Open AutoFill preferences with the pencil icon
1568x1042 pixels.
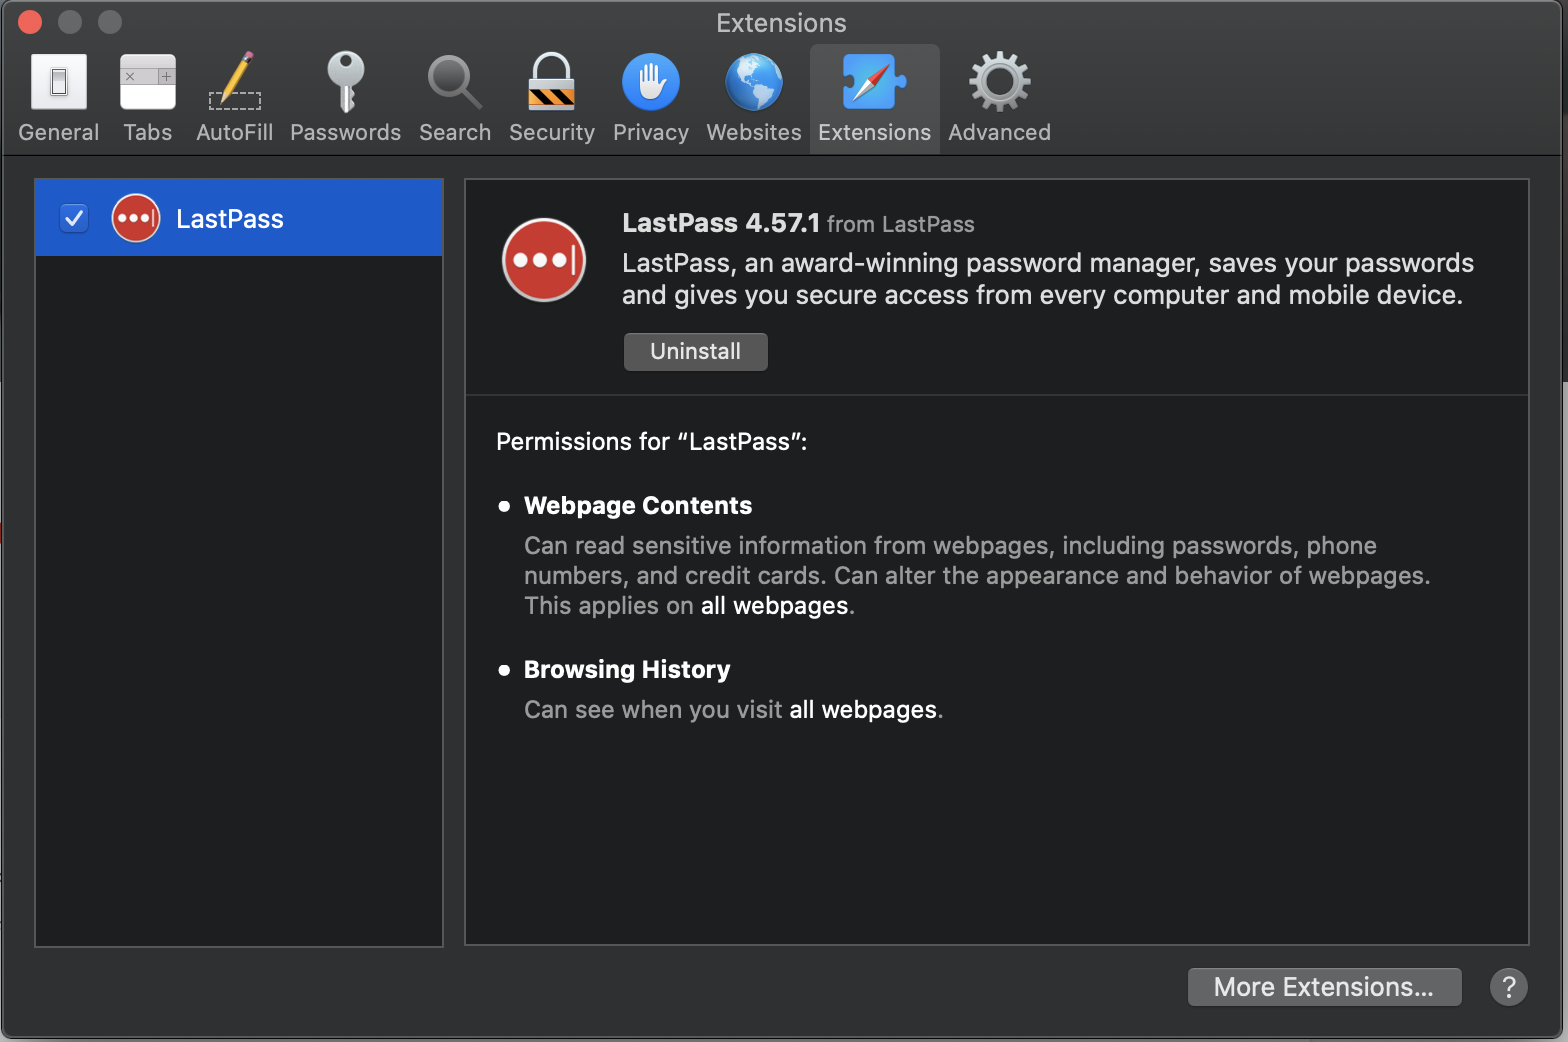point(234,98)
